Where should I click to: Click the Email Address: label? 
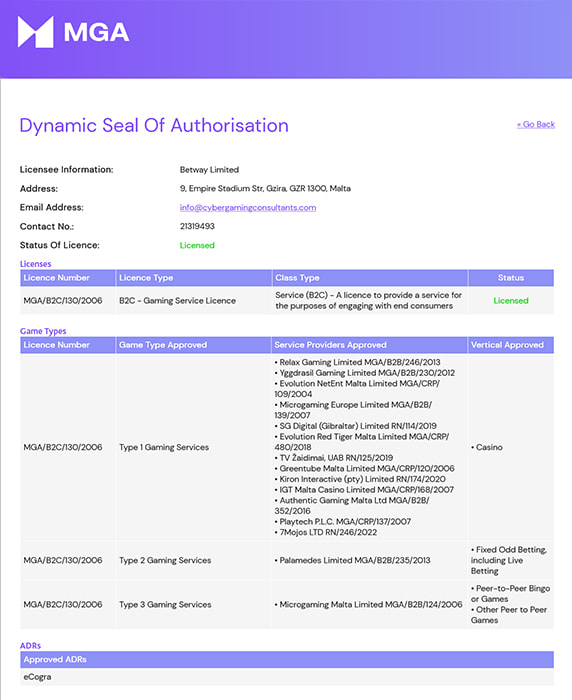pos(51,208)
